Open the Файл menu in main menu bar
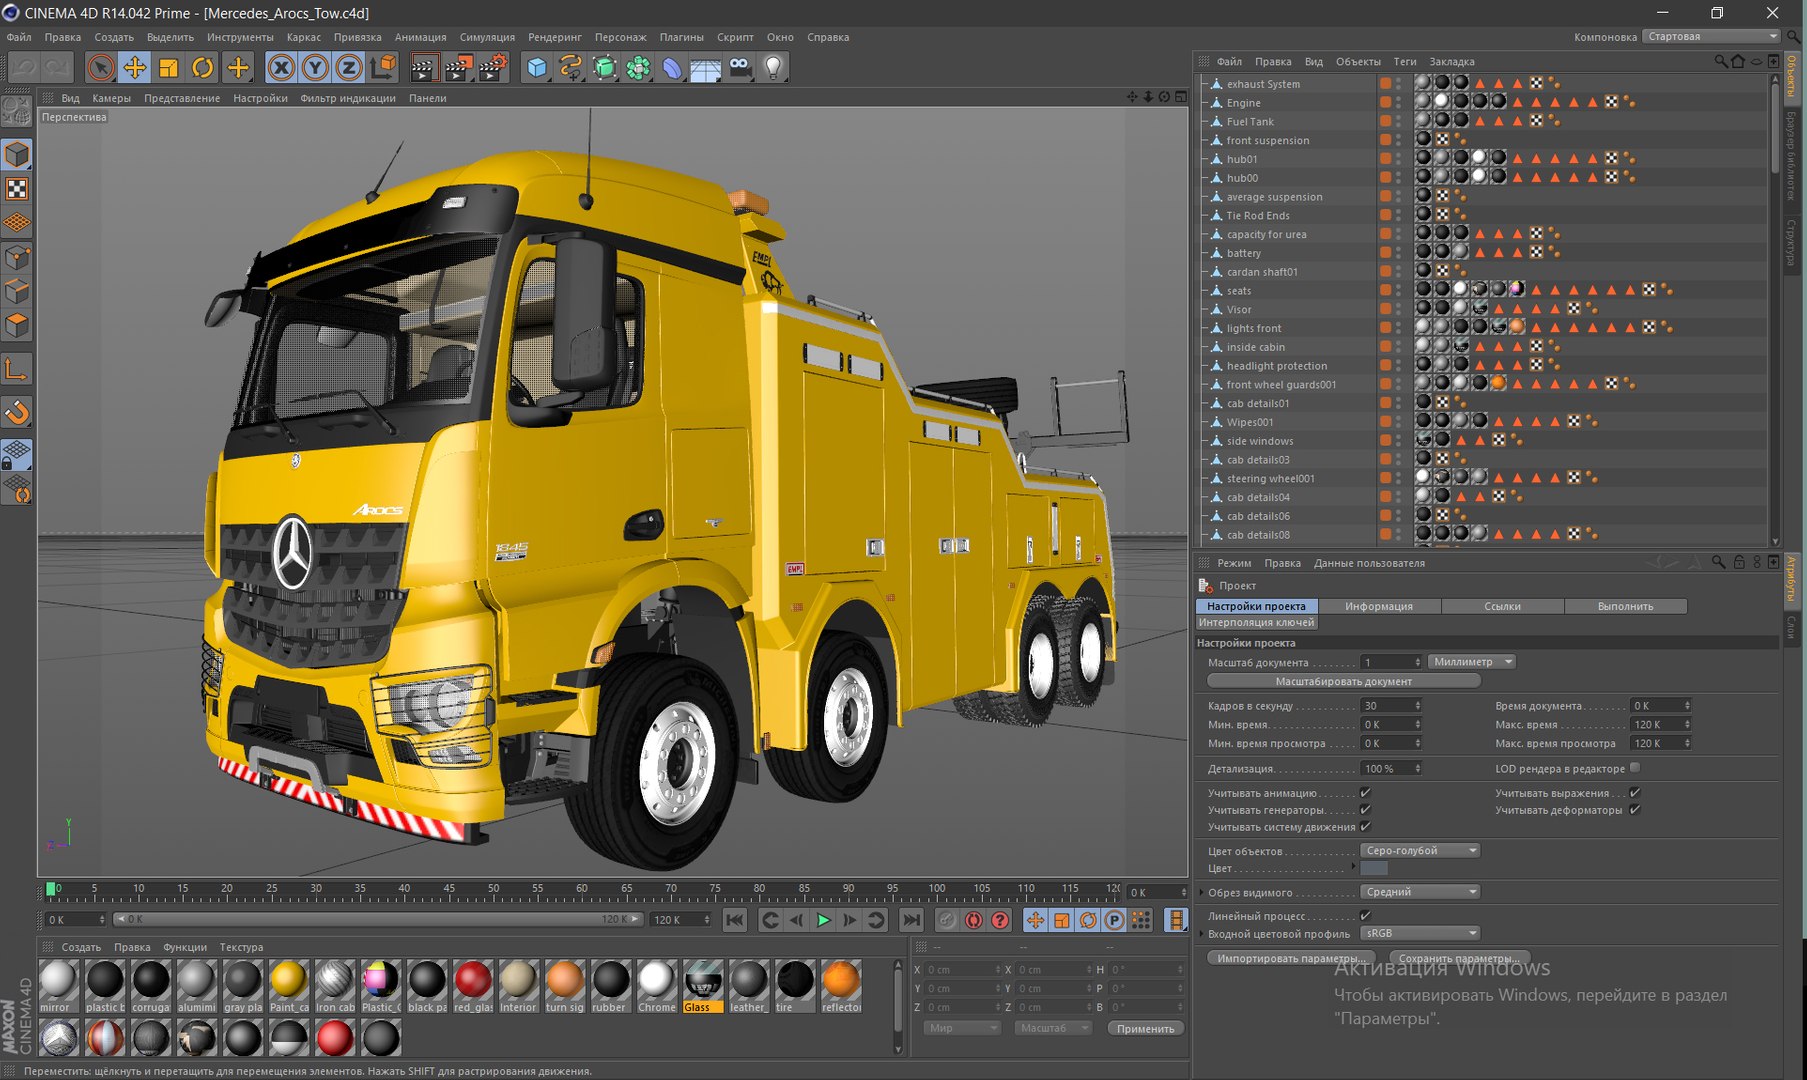The width and height of the screenshot is (1807, 1080). pyautogui.click(x=19, y=37)
